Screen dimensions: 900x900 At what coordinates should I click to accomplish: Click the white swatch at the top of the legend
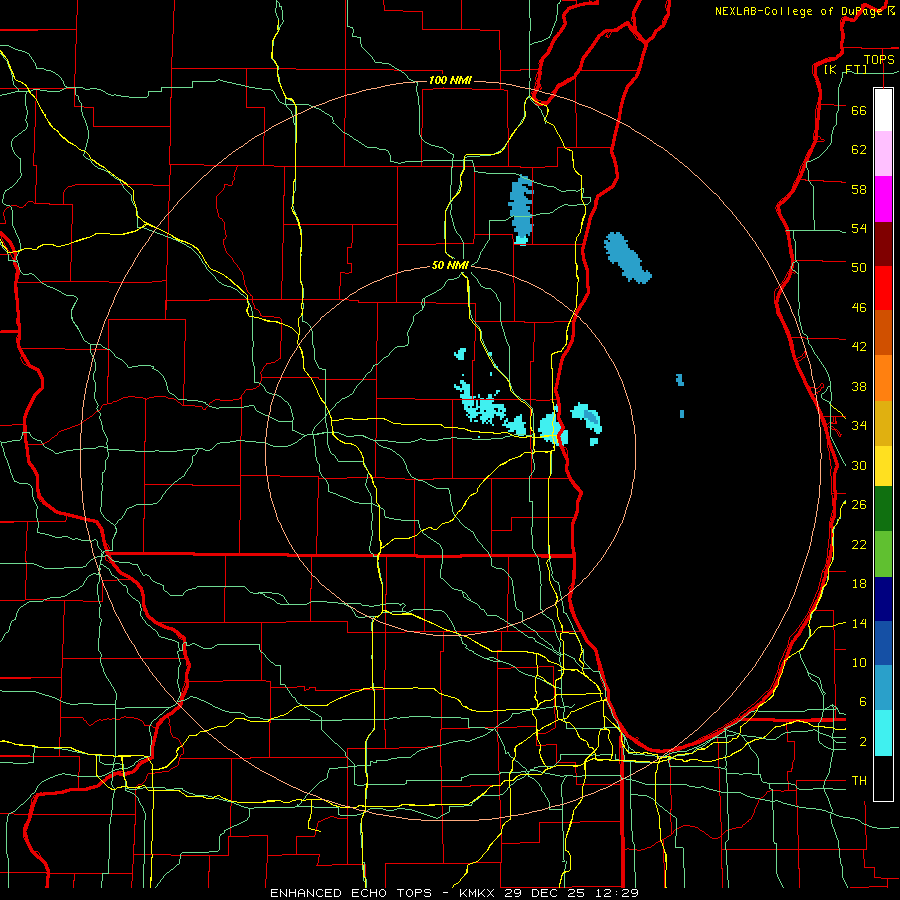click(883, 110)
